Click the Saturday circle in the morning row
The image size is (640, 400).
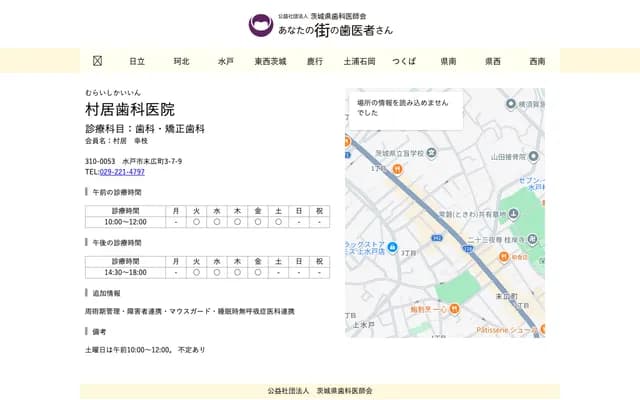278,222
